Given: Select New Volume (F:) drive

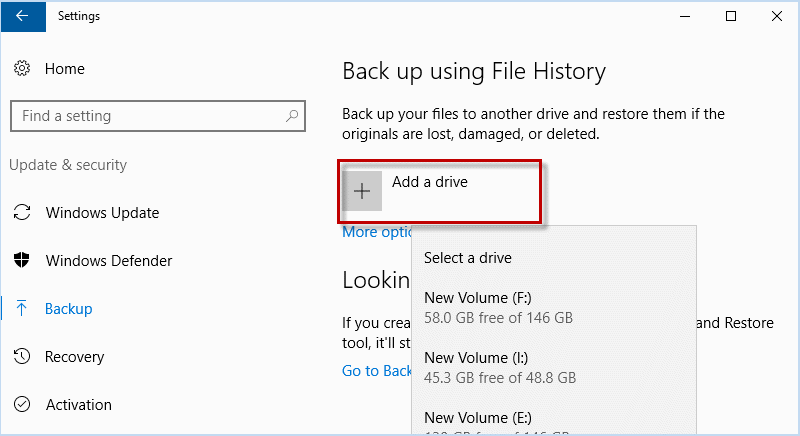Looking at the screenshot, I should [x=500, y=307].
